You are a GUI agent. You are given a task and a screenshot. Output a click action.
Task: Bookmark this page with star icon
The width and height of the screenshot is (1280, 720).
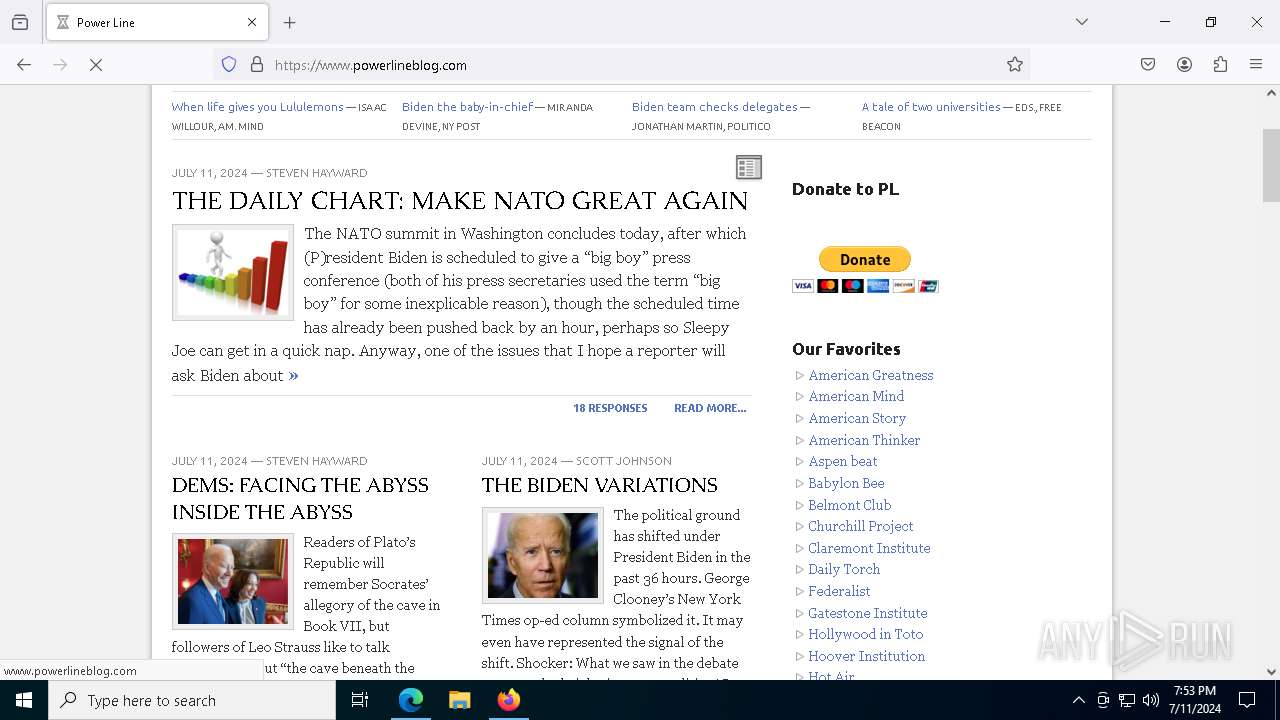click(x=1015, y=65)
